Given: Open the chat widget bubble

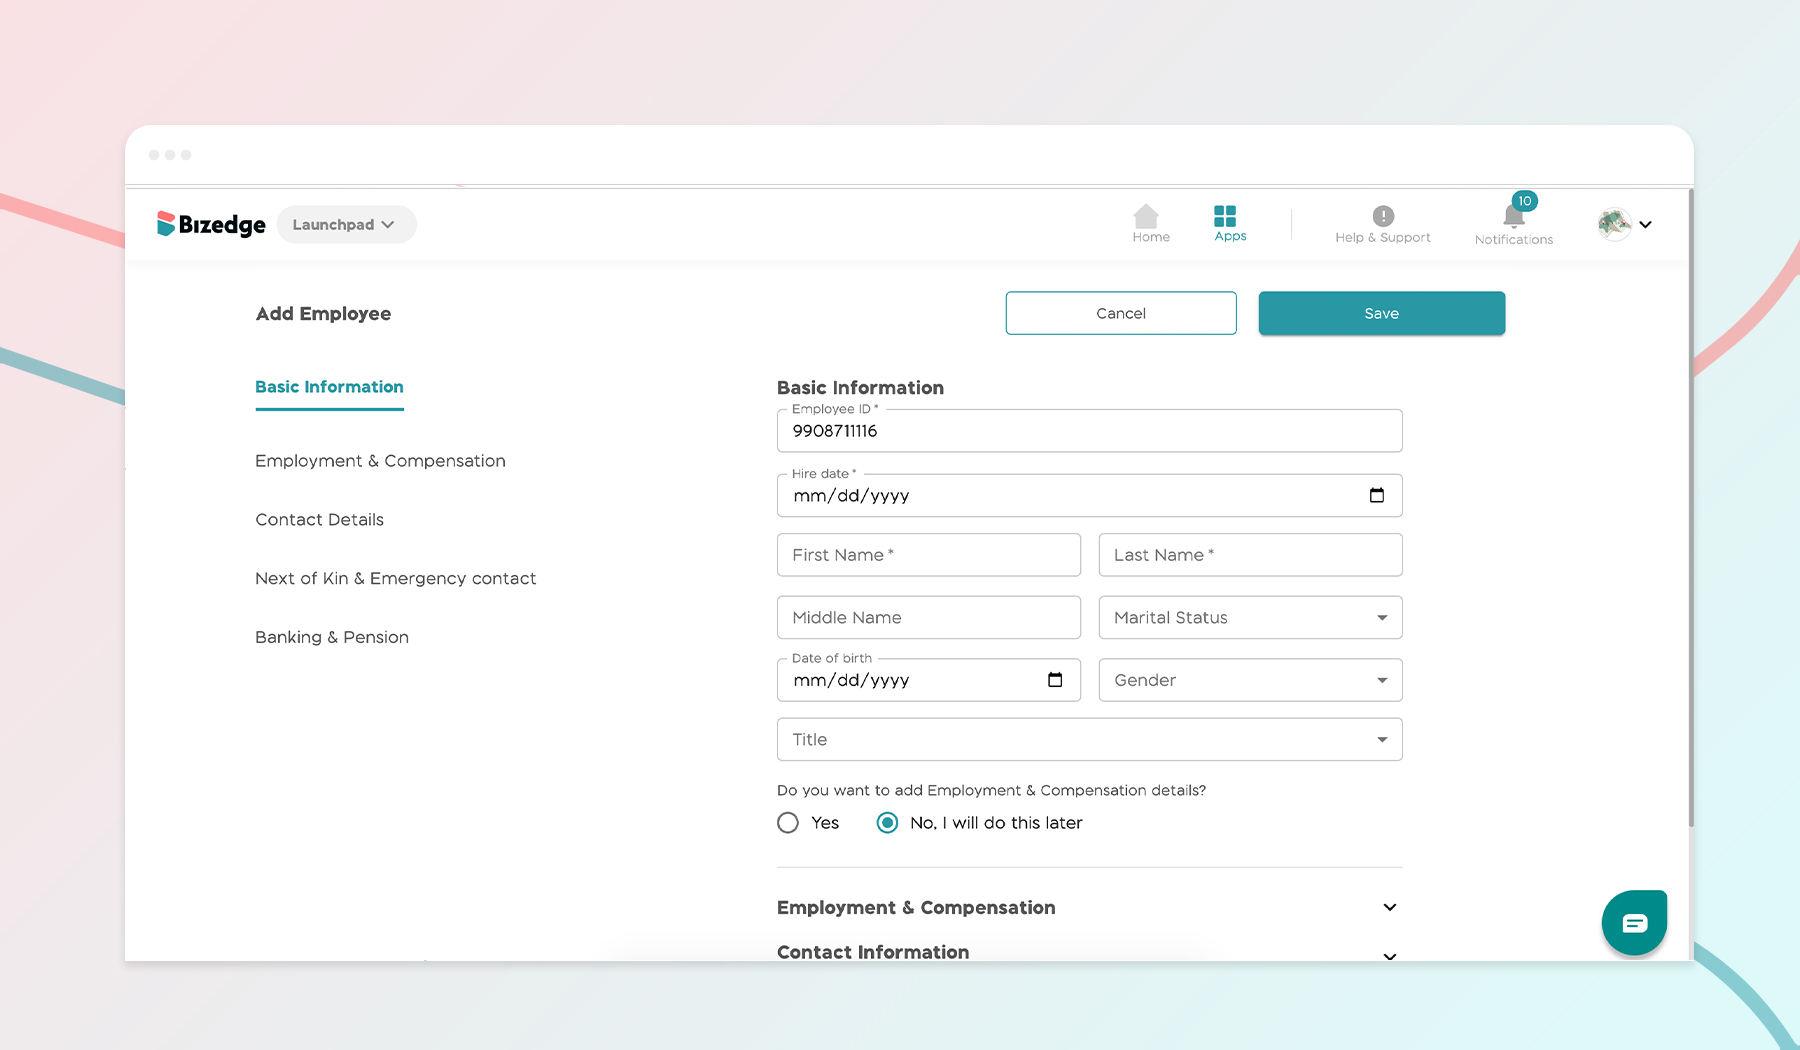Looking at the screenshot, I should coord(1634,922).
